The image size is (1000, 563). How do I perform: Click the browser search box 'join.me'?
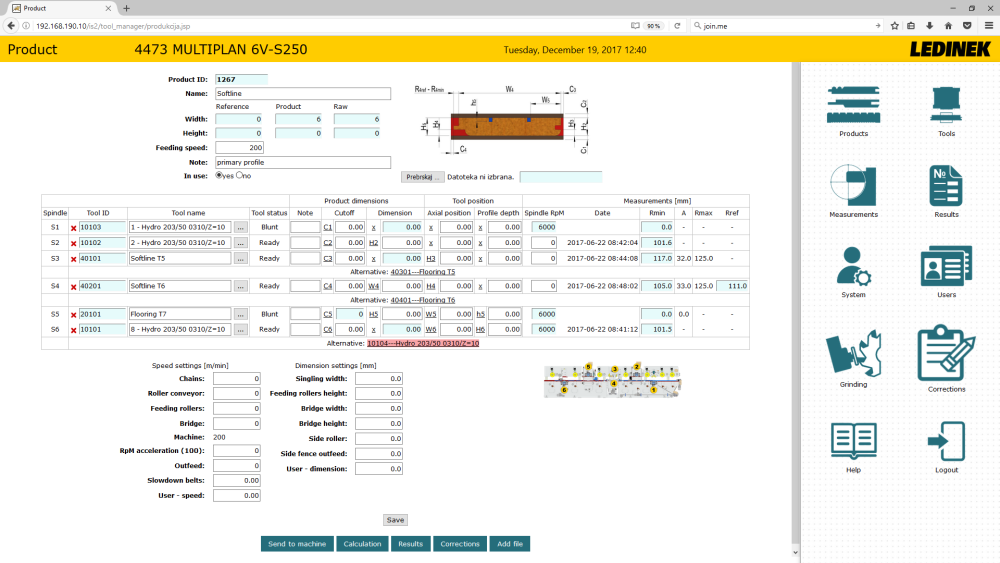click(788, 26)
